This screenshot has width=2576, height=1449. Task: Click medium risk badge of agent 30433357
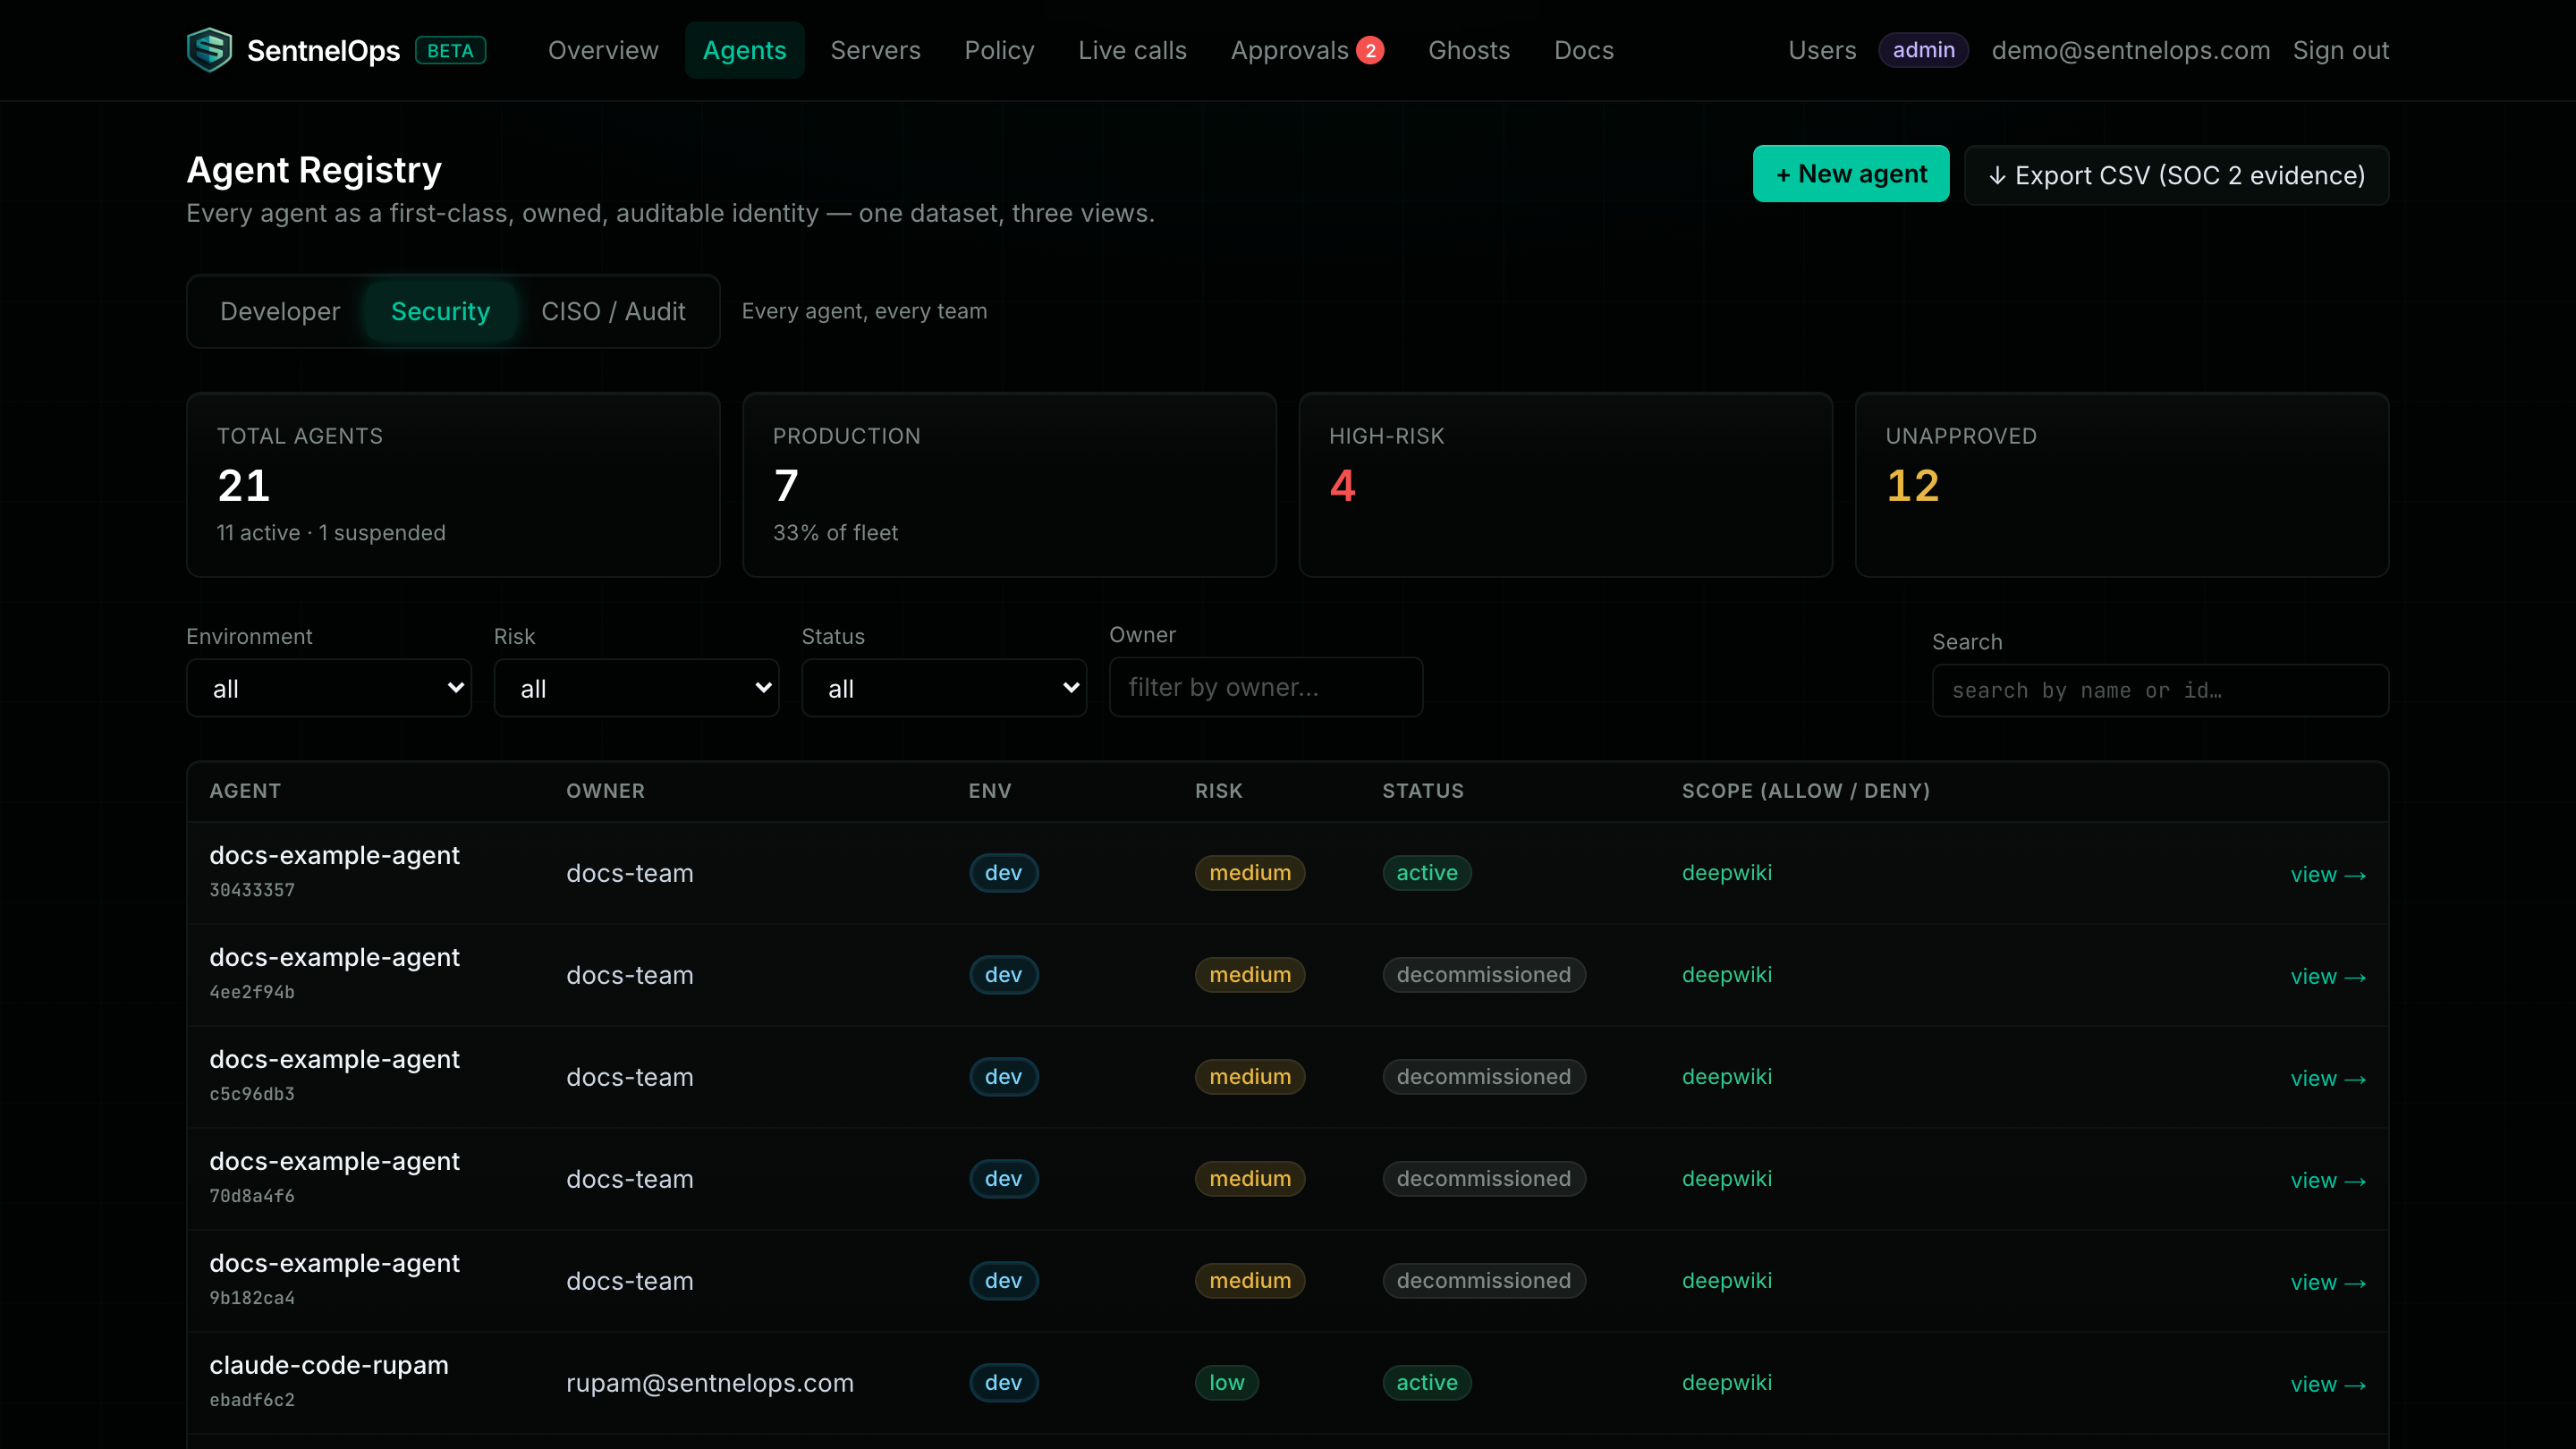[1250, 873]
